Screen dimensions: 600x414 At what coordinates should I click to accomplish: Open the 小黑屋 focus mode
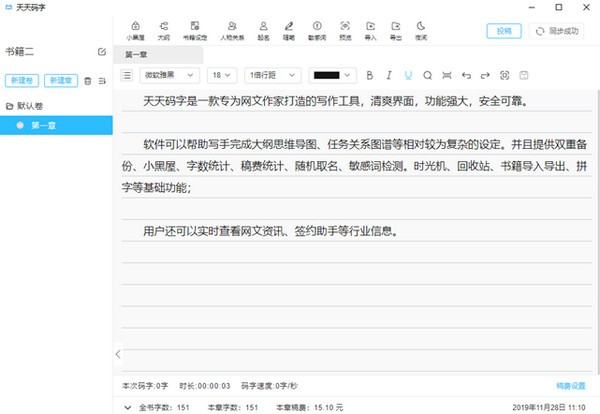tap(135, 29)
